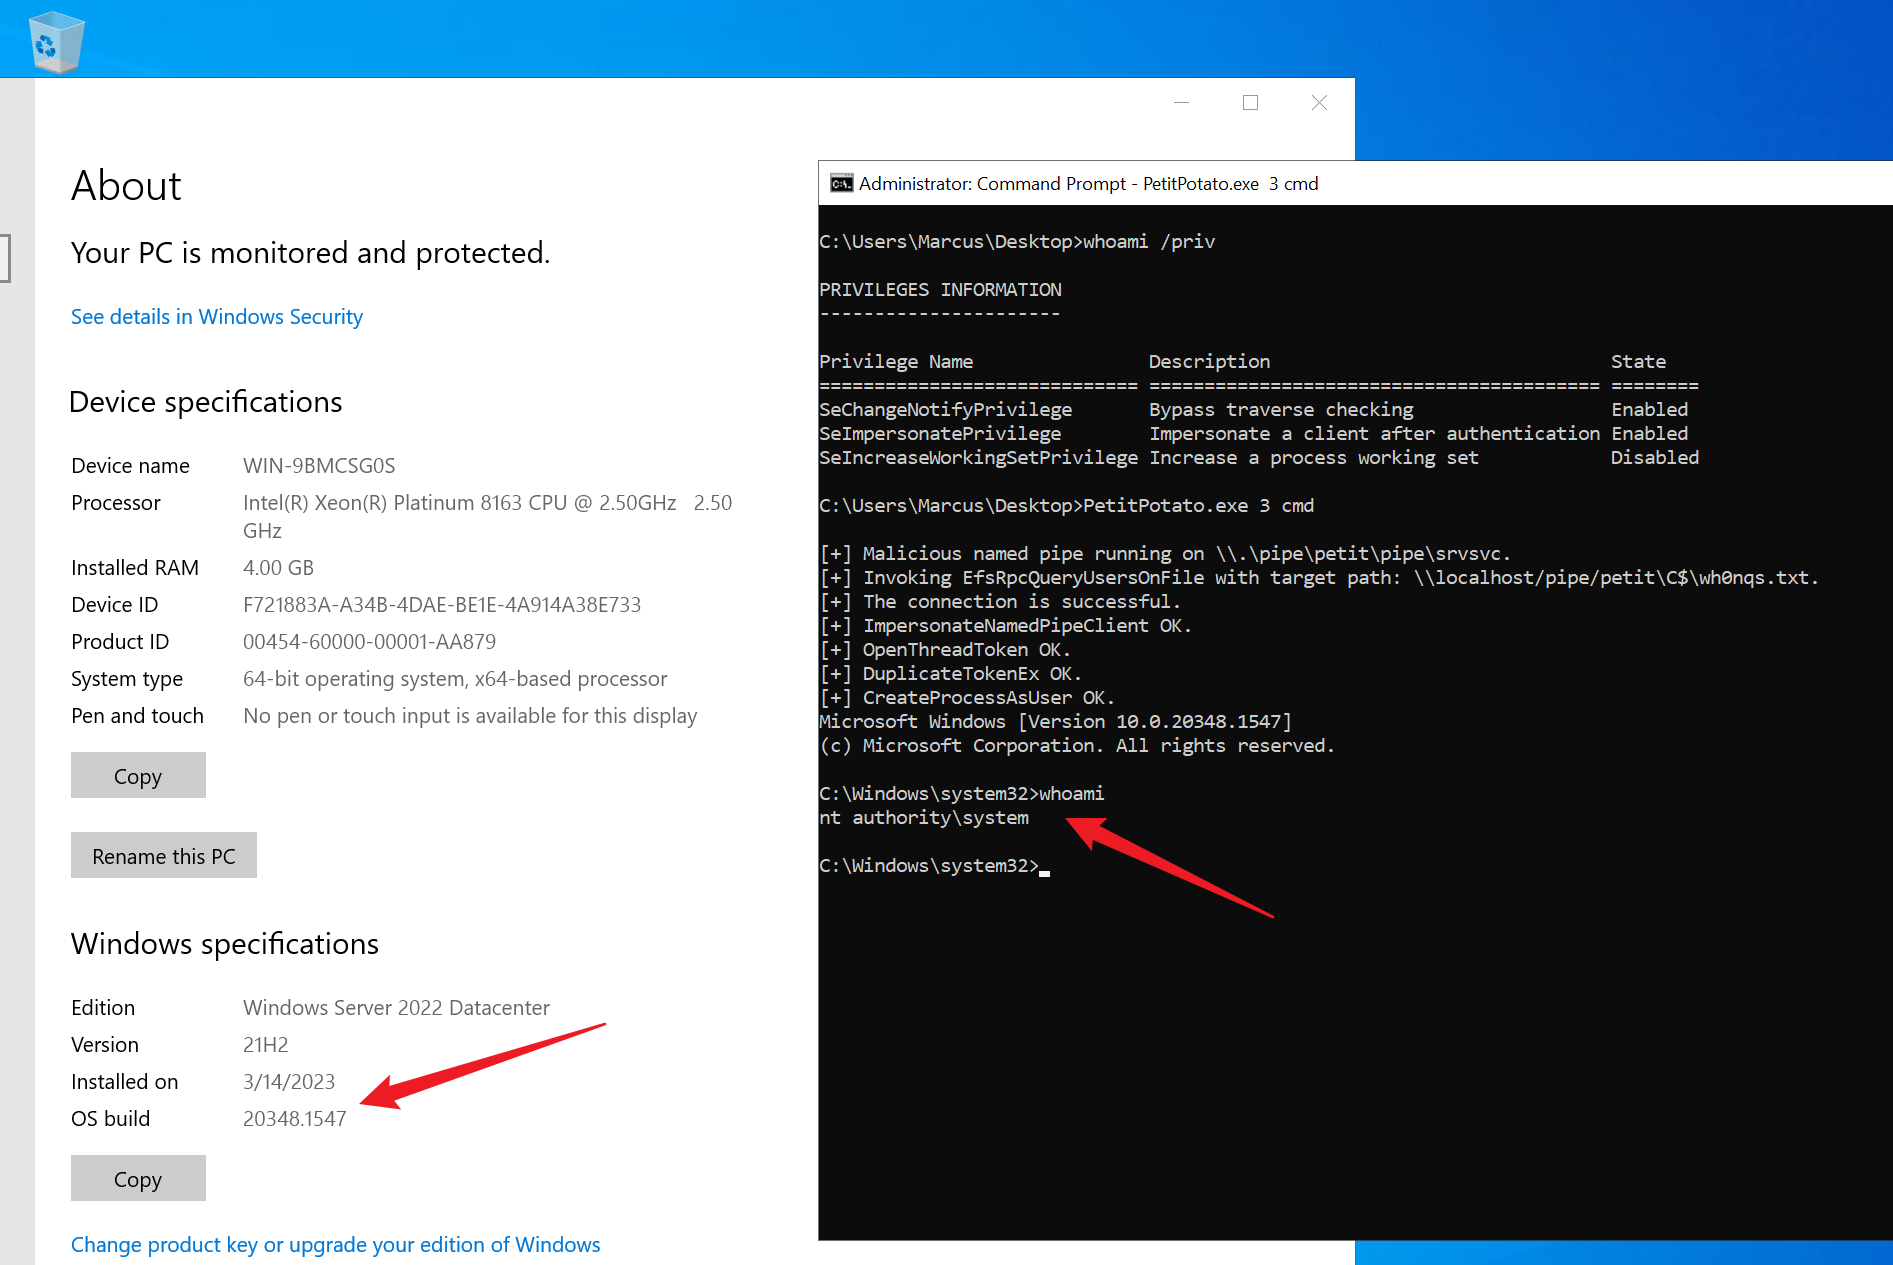
Task: Click the final C:\Windows\system32 prompt line
Action: click(934, 866)
